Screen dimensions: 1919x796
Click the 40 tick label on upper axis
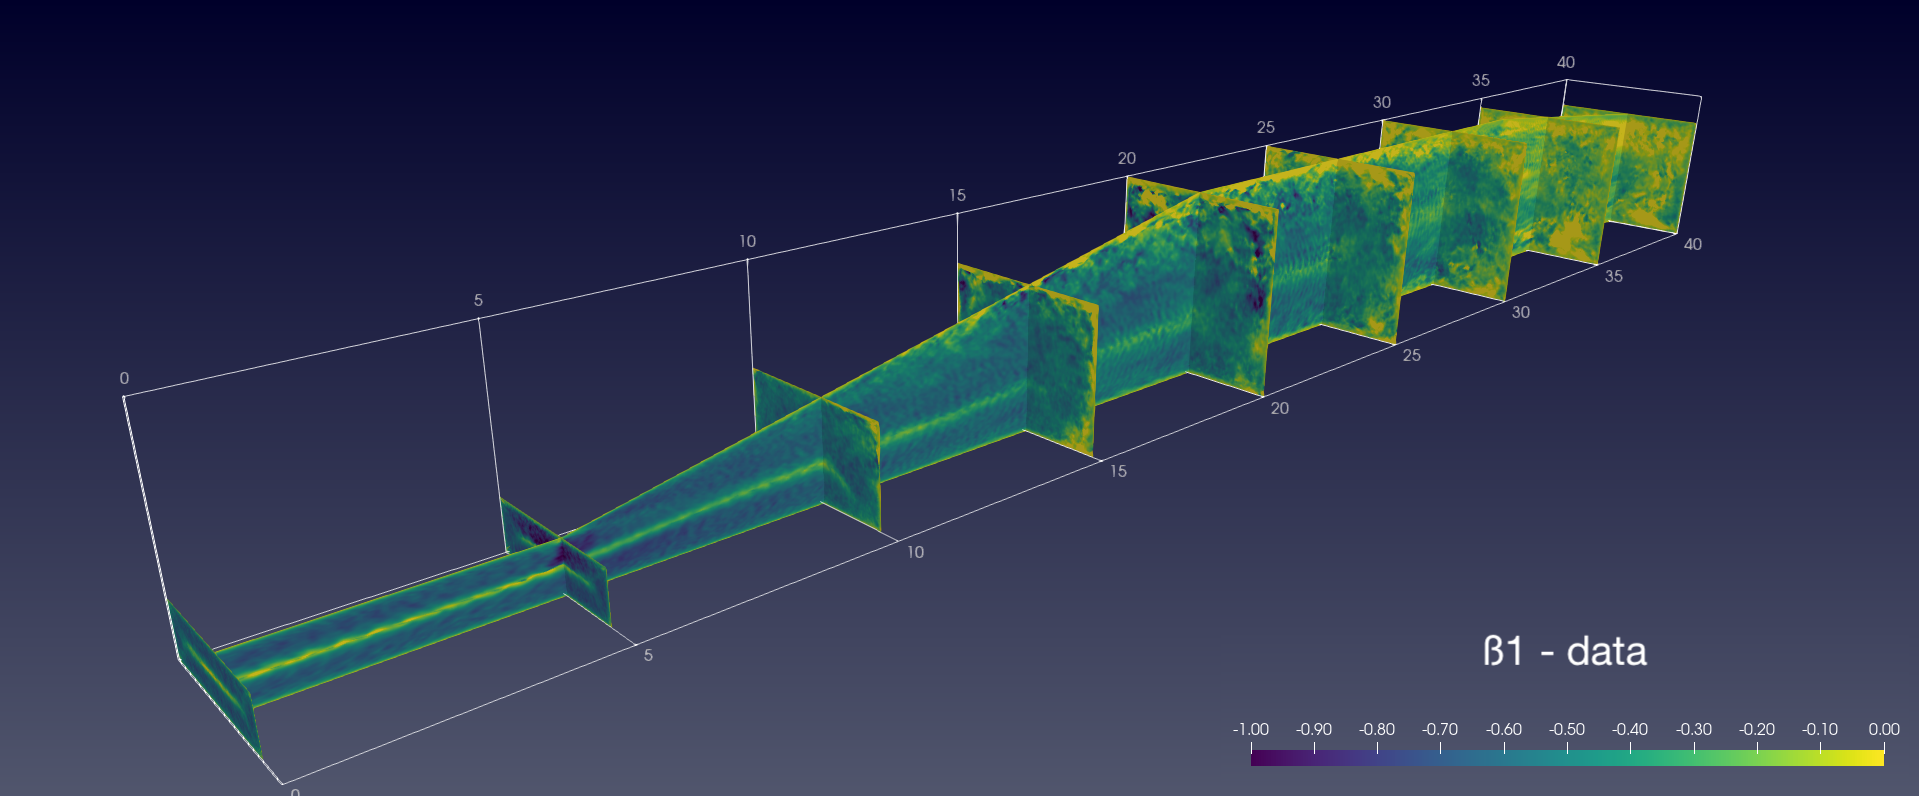pyautogui.click(x=1565, y=62)
